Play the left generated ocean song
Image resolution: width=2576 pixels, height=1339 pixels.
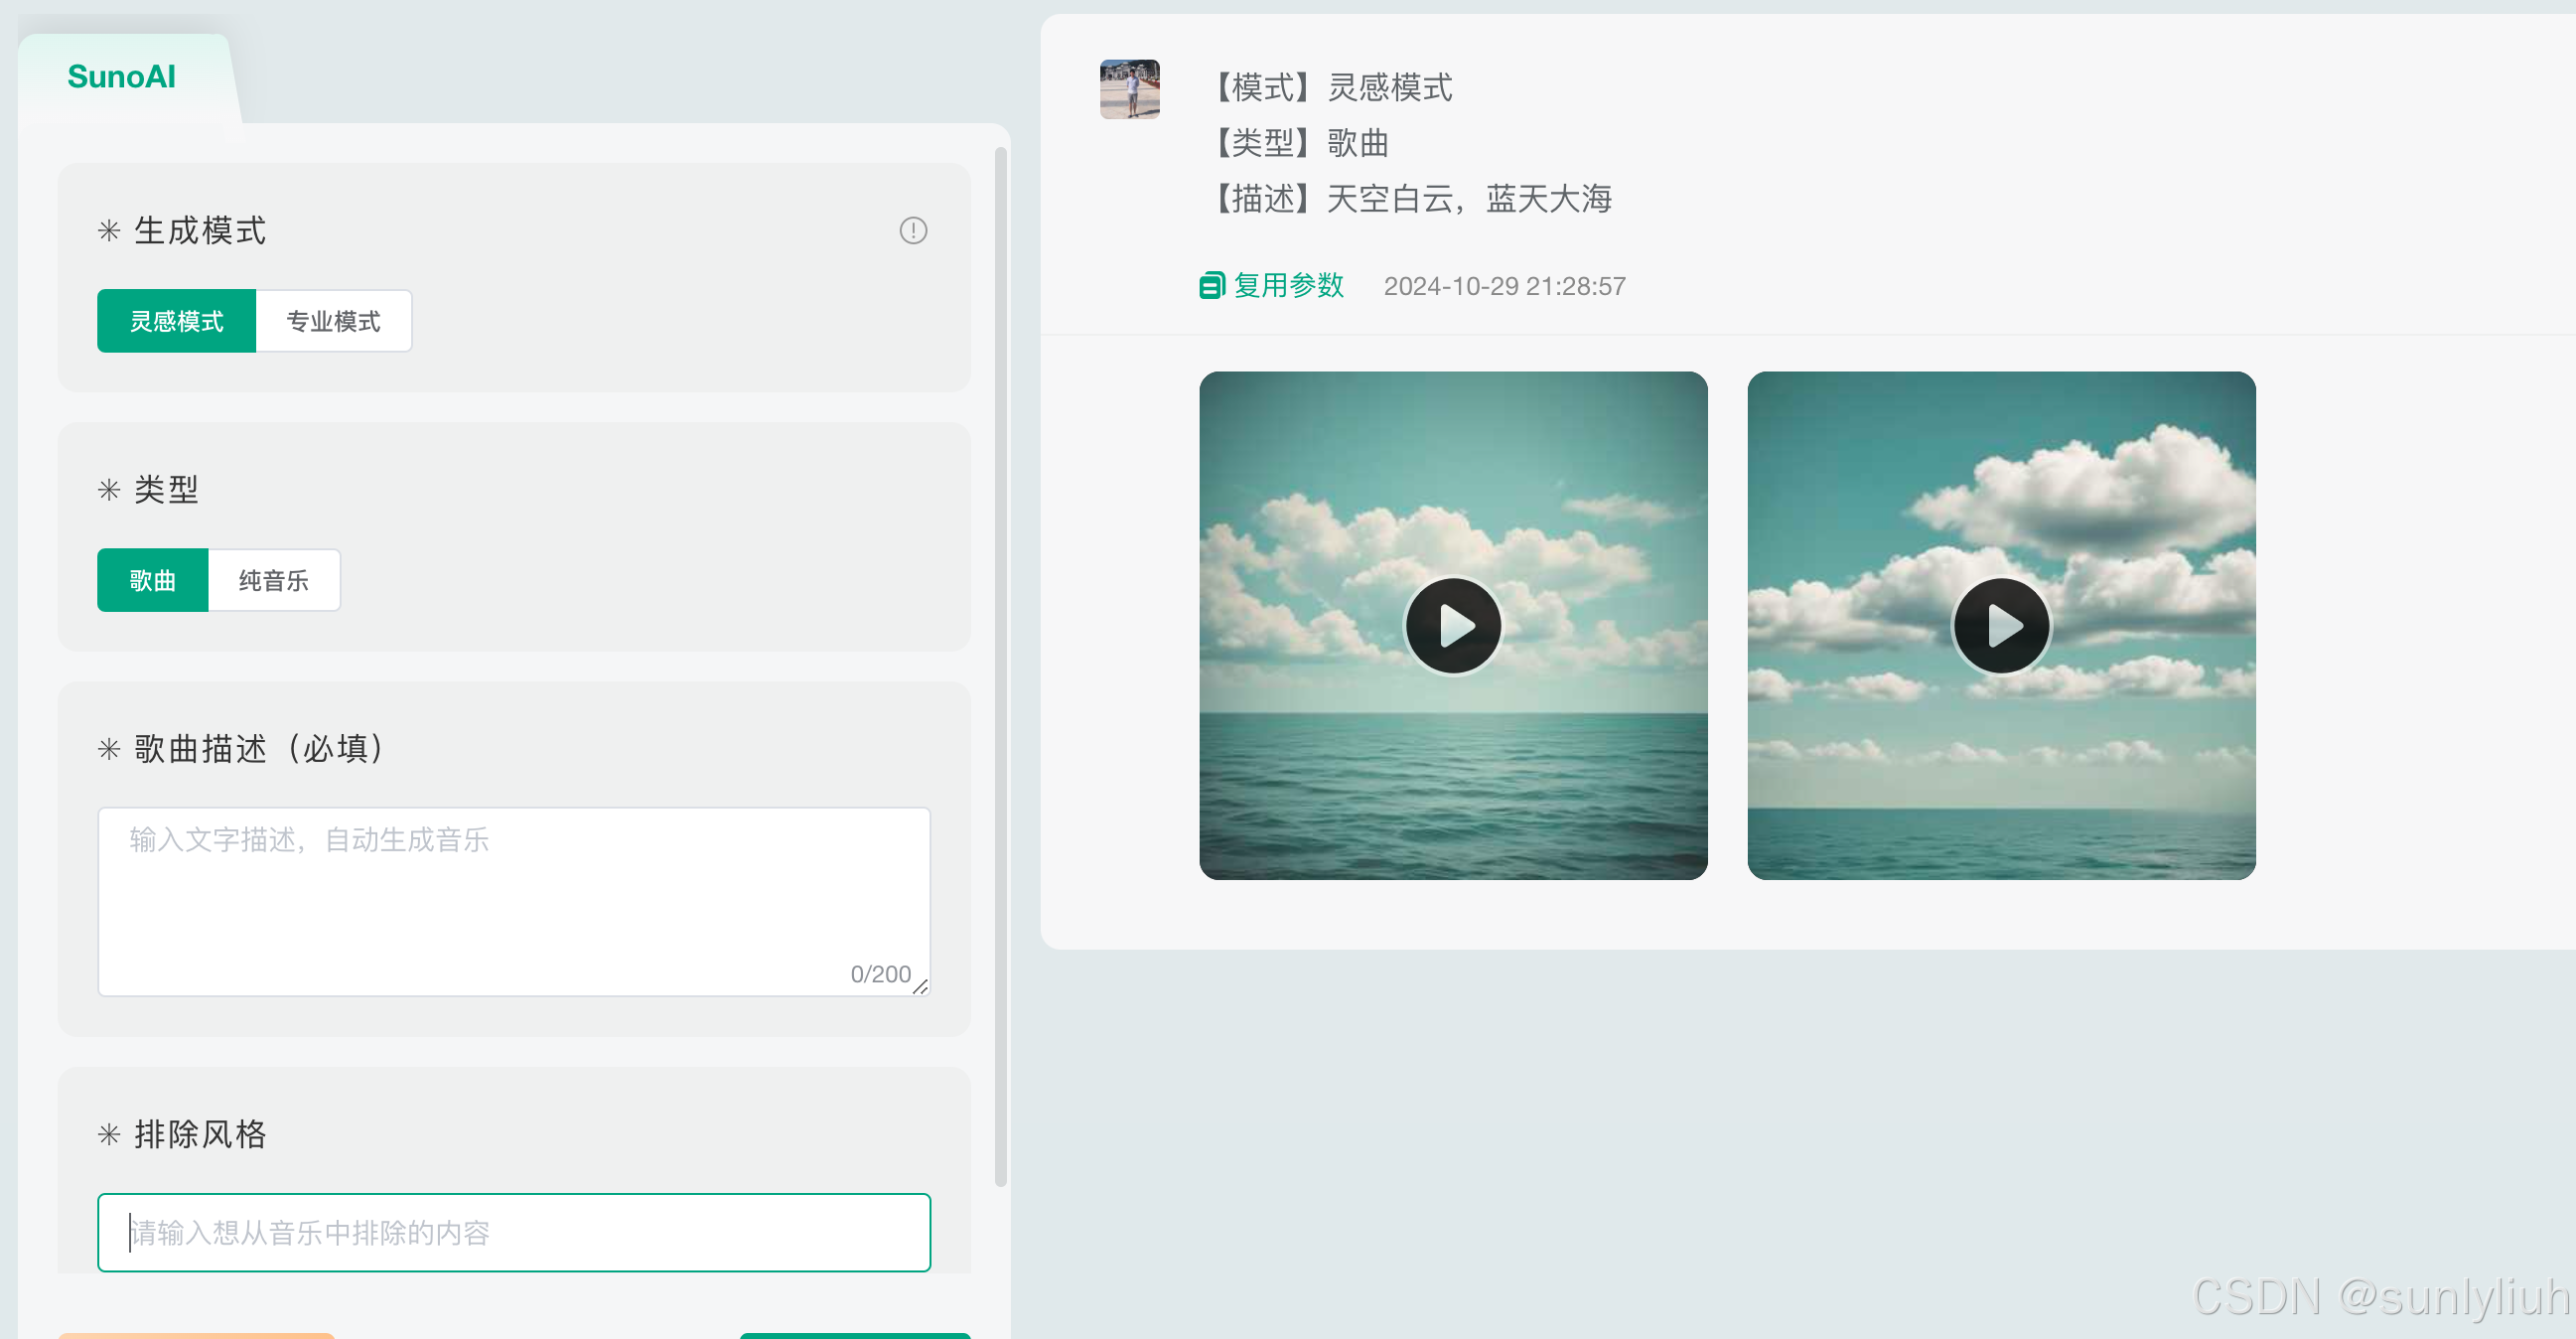click(1452, 626)
